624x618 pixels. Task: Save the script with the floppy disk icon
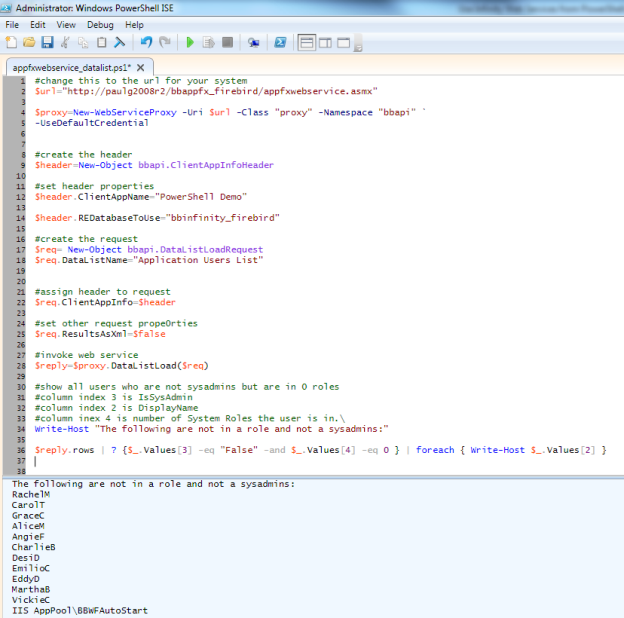(x=46, y=43)
